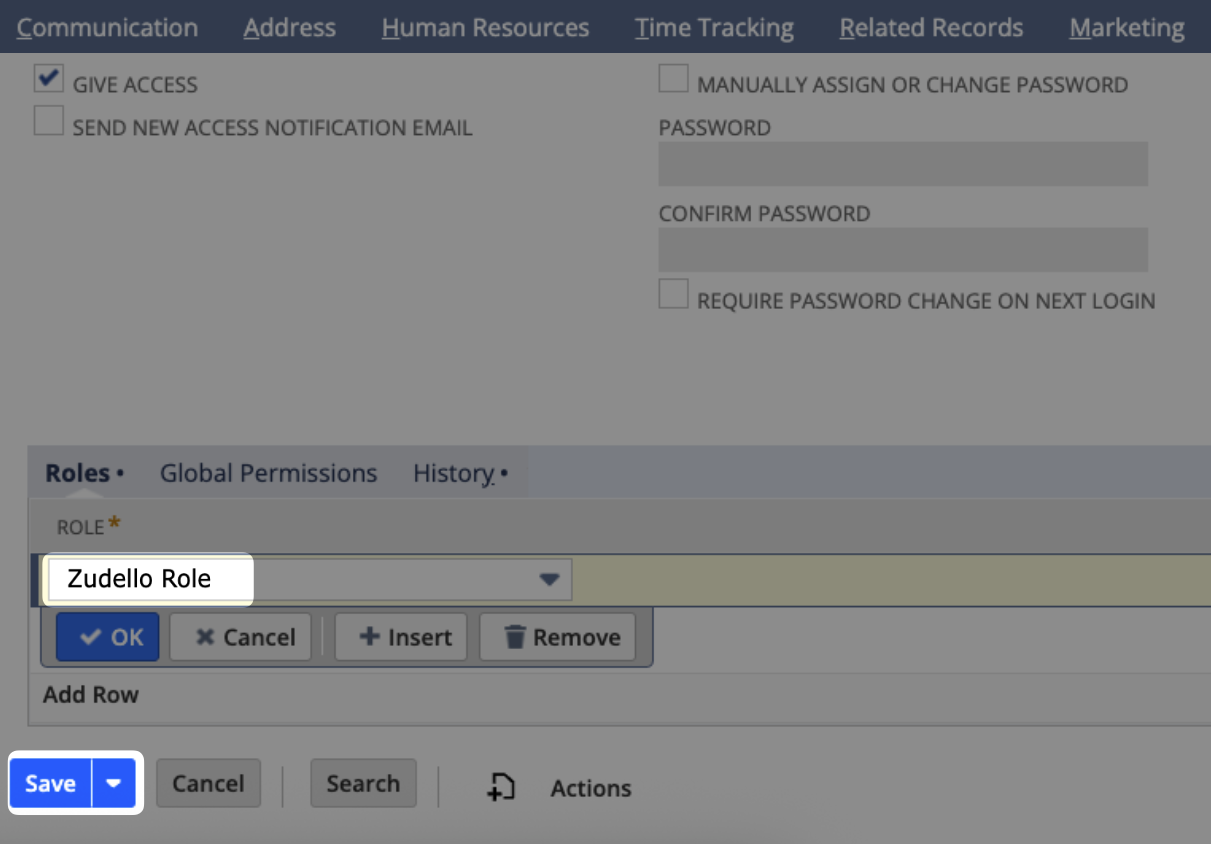Switch to the Address tab
The width and height of the screenshot is (1211, 844).
point(290,28)
